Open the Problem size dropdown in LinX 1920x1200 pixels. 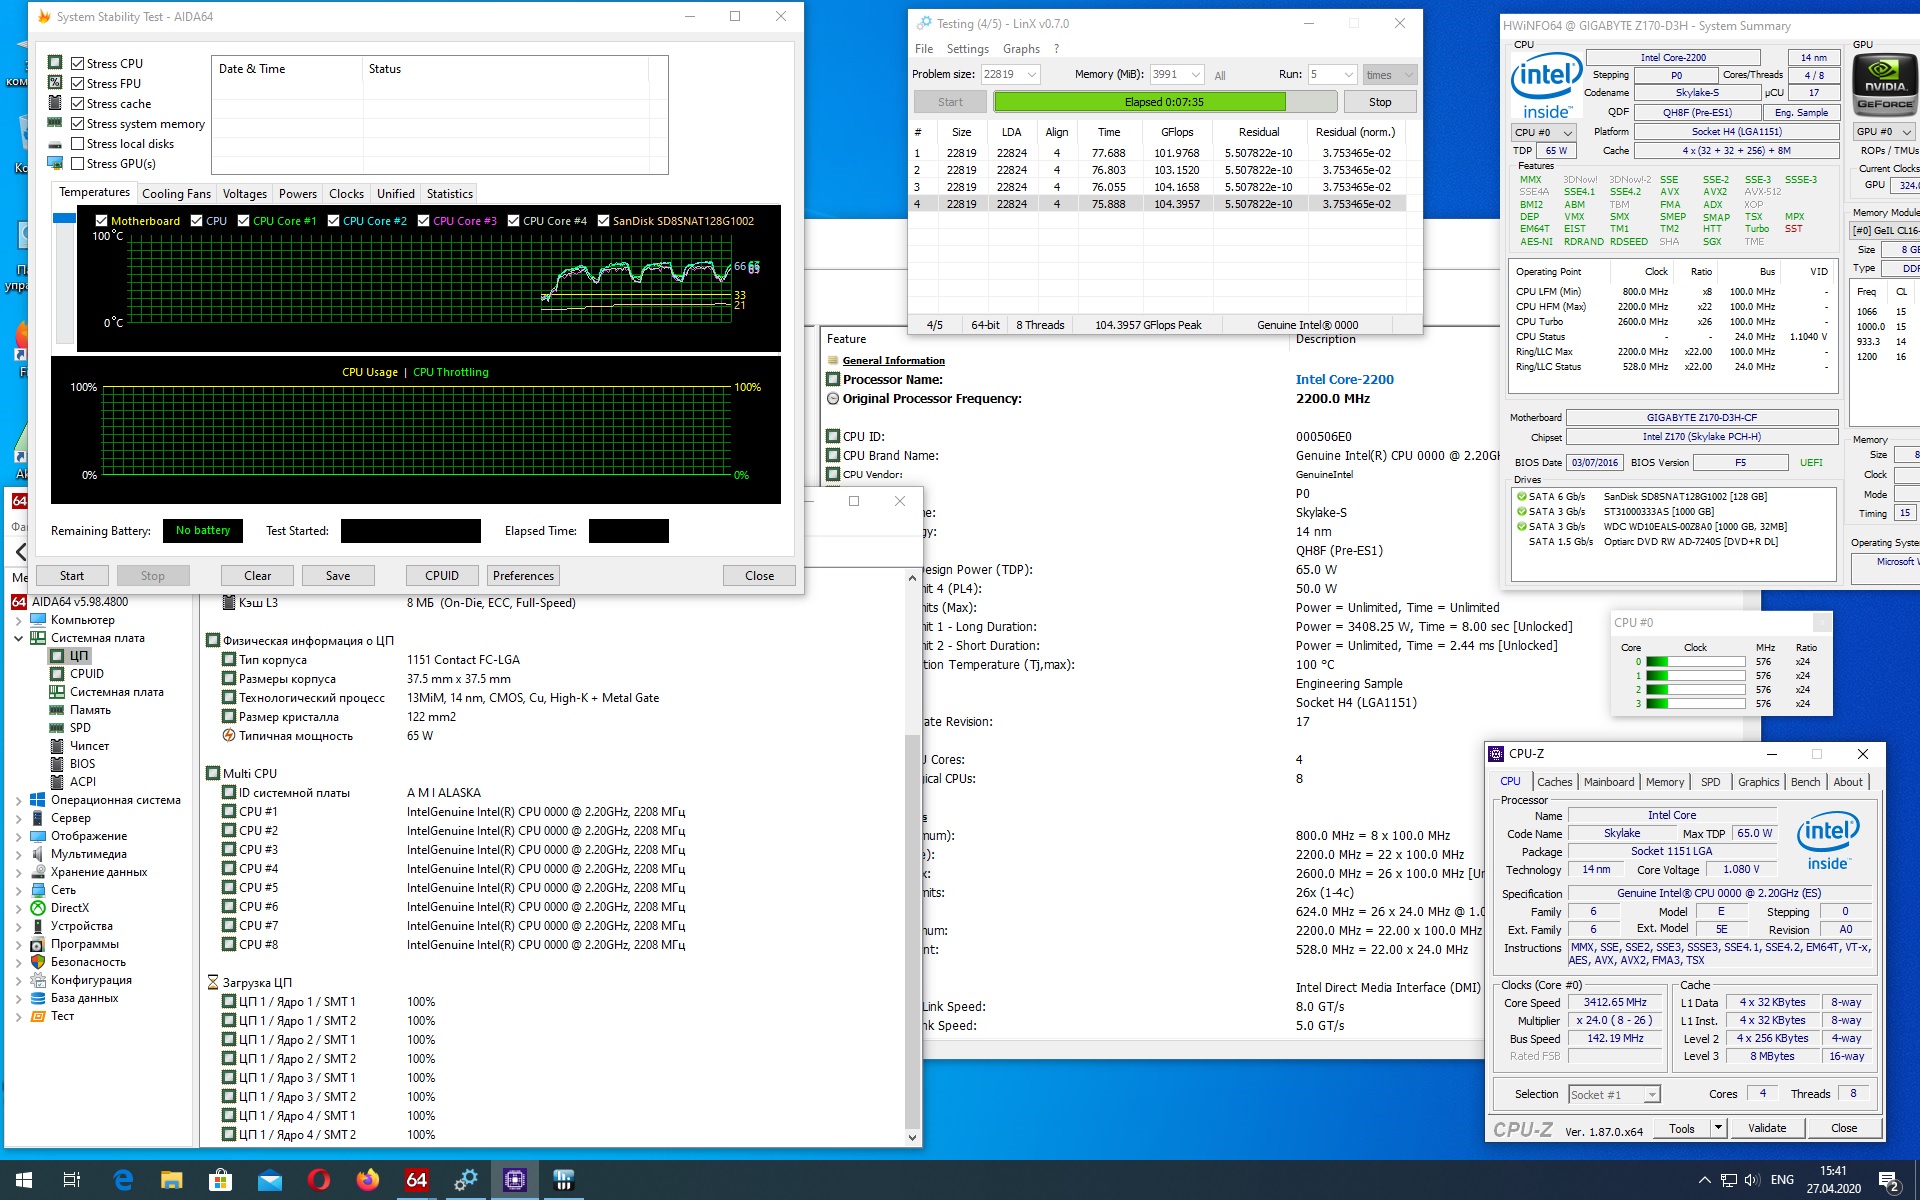pyautogui.click(x=1031, y=75)
